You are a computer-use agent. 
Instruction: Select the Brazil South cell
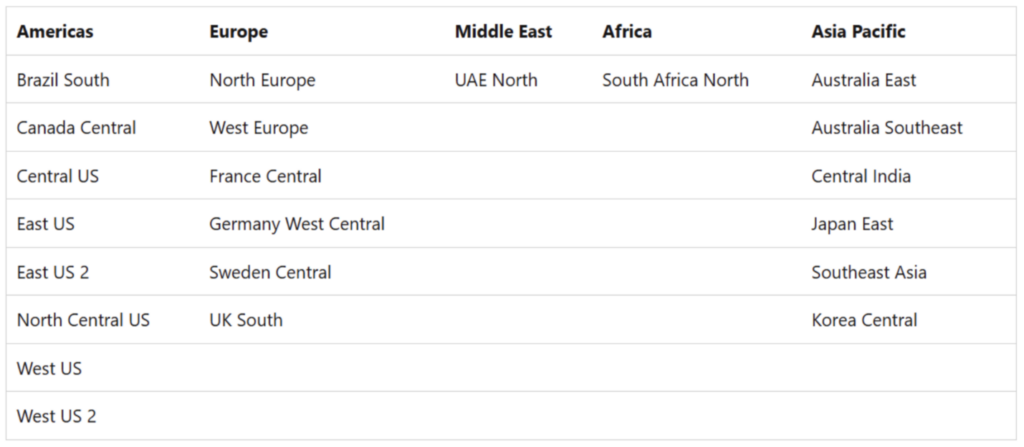[63, 80]
